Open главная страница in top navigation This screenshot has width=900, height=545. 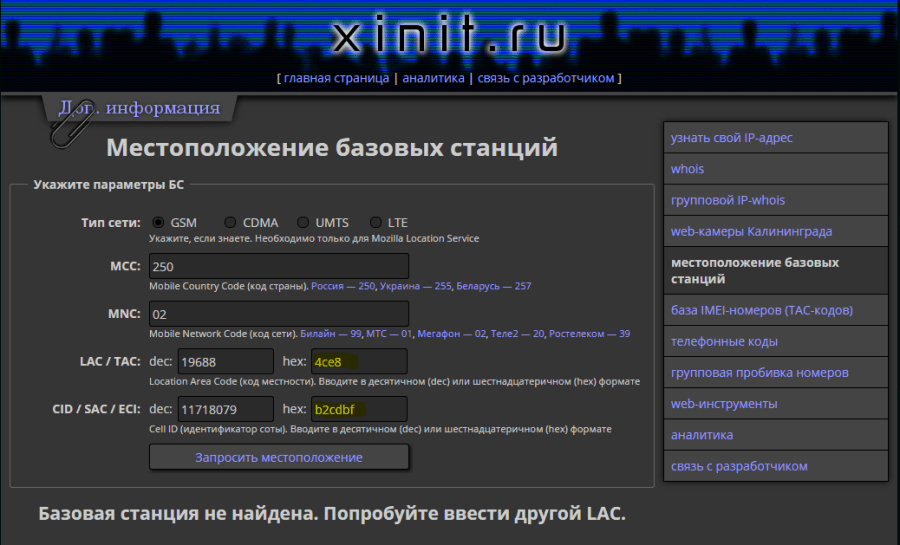click(336, 78)
